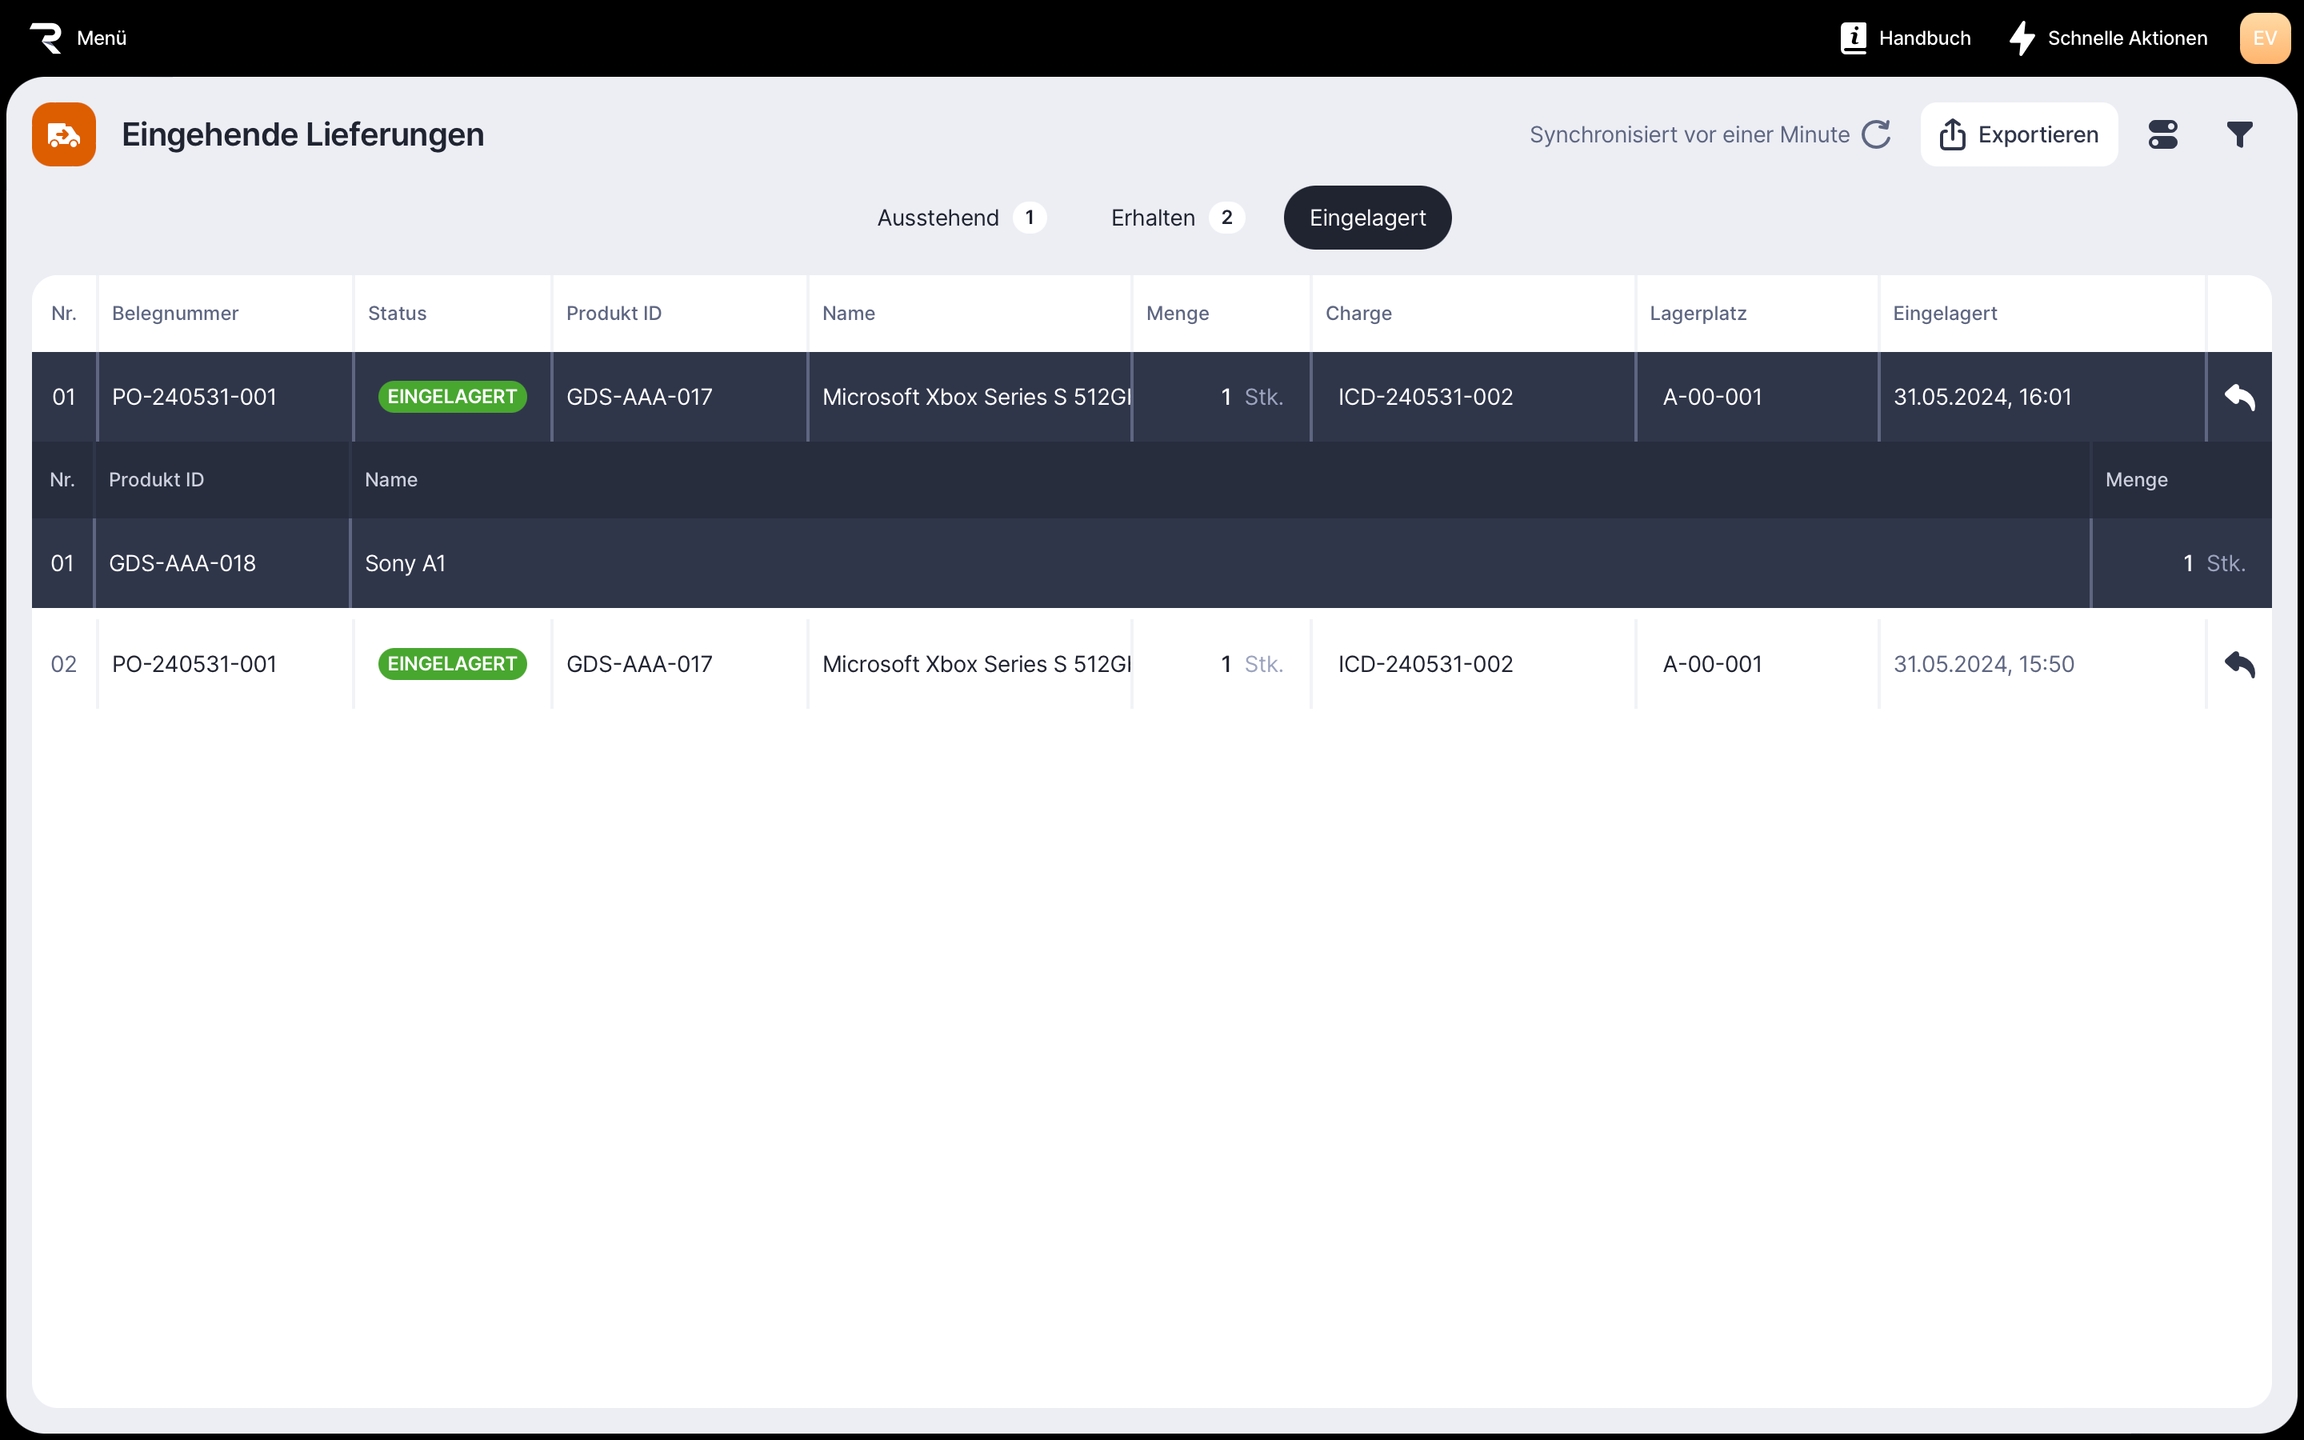Select the Sony A1 sub-row
The image size is (2304, 1440).
pos(405,563)
